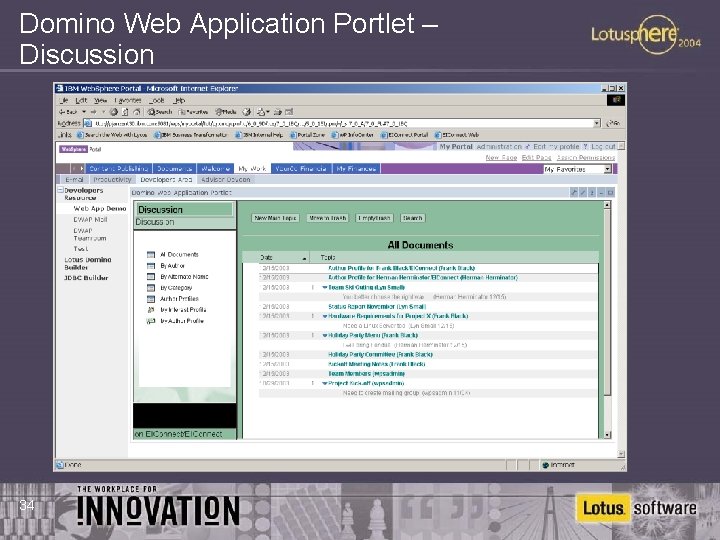The height and width of the screenshot is (540, 720).
Task: Click the Media toolbar button
Action: point(226,112)
